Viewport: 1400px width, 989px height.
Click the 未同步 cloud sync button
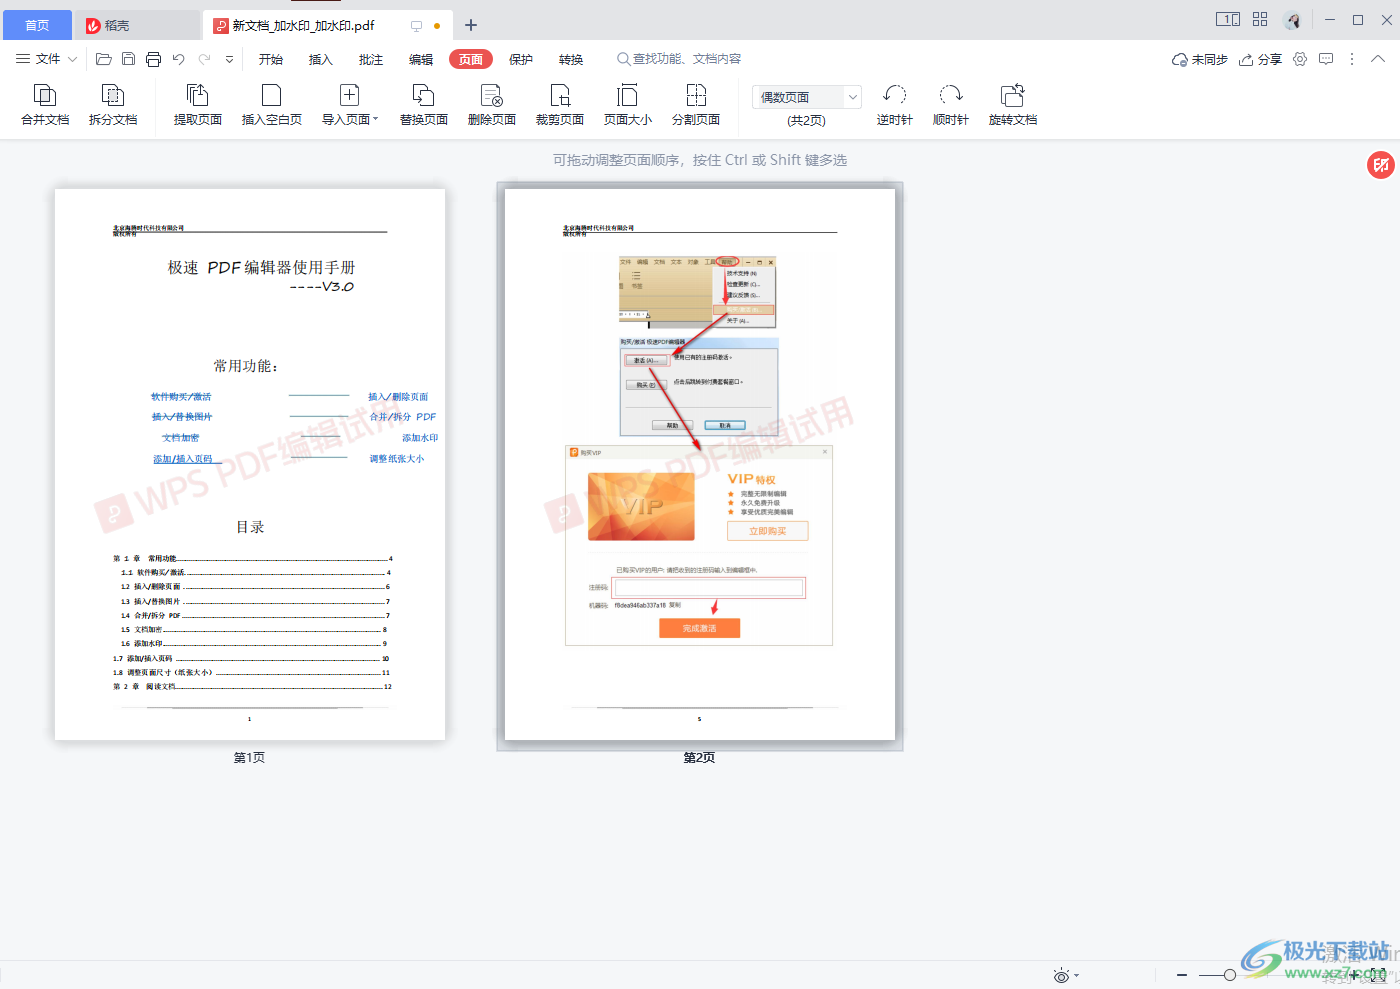click(x=1200, y=59)
